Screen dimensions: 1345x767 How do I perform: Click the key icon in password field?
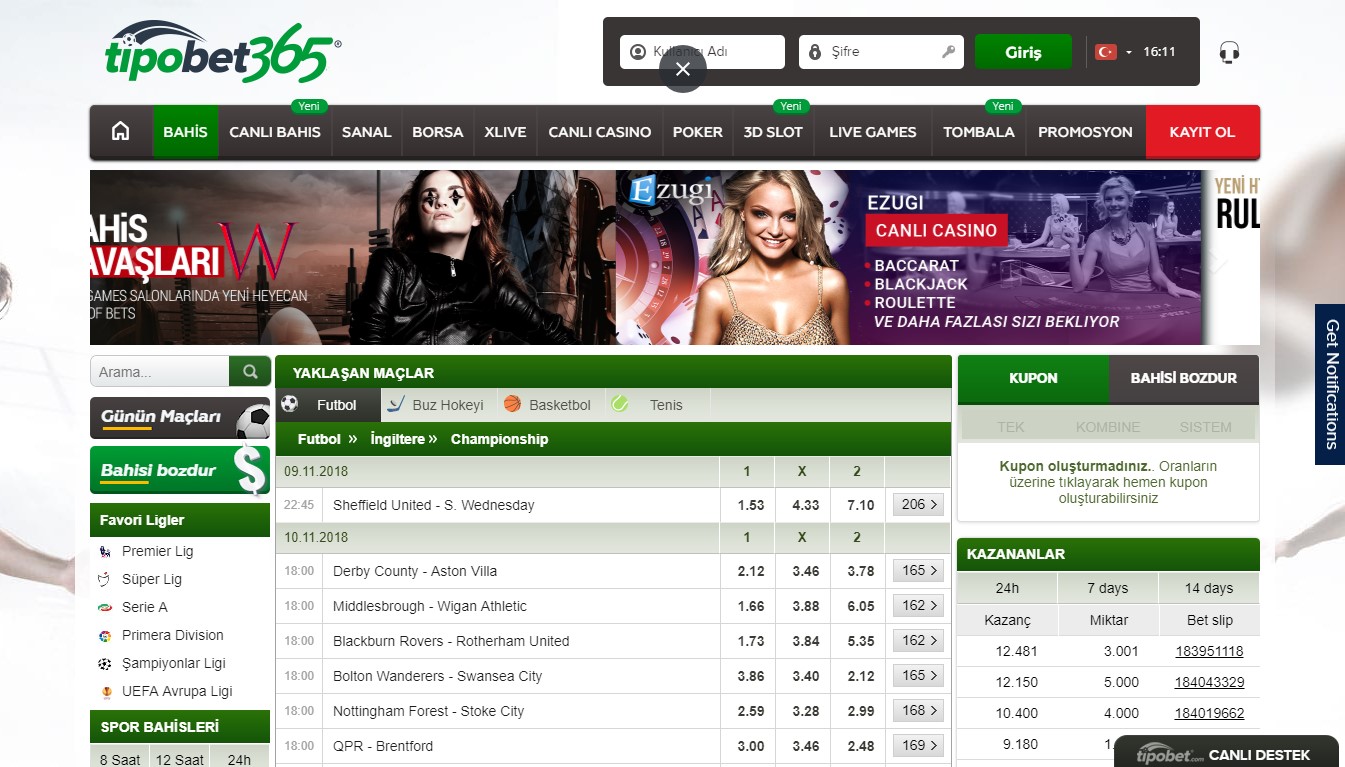pyautogui.click(x=948, y=52)
